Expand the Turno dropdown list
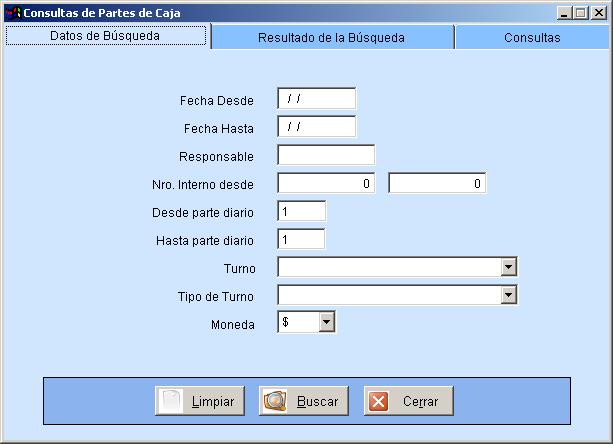The height and width of the screenshot is (444, 613). [x=509, y=267]
